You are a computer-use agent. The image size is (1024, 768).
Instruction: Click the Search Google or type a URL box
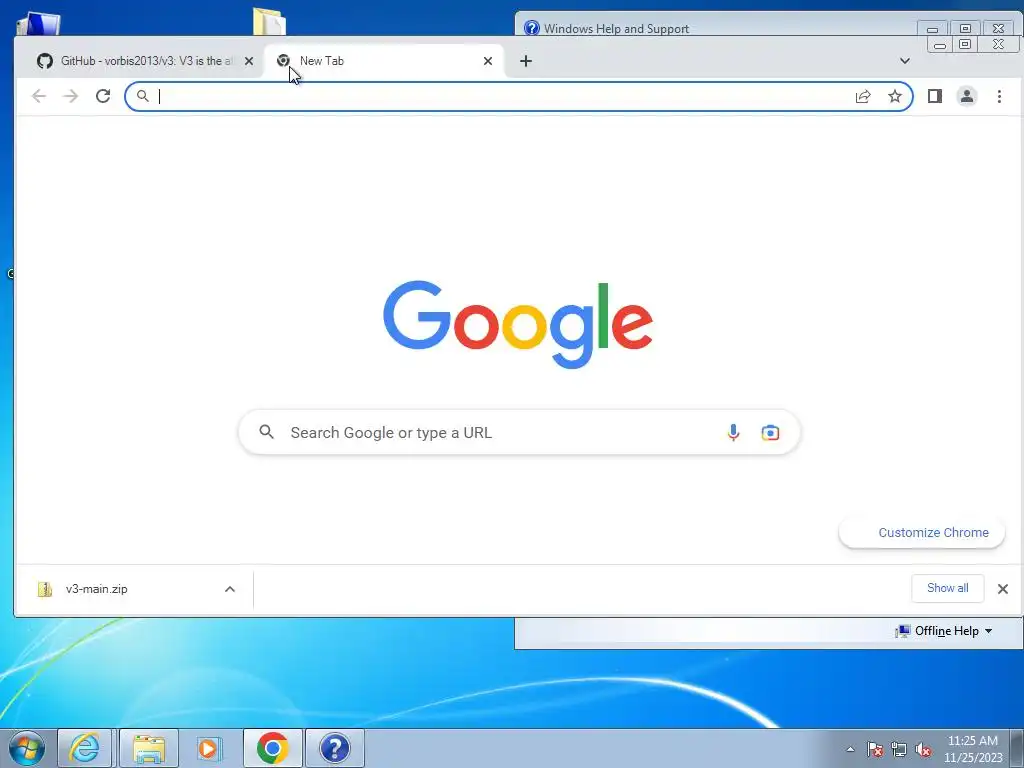tap(519, 432)
